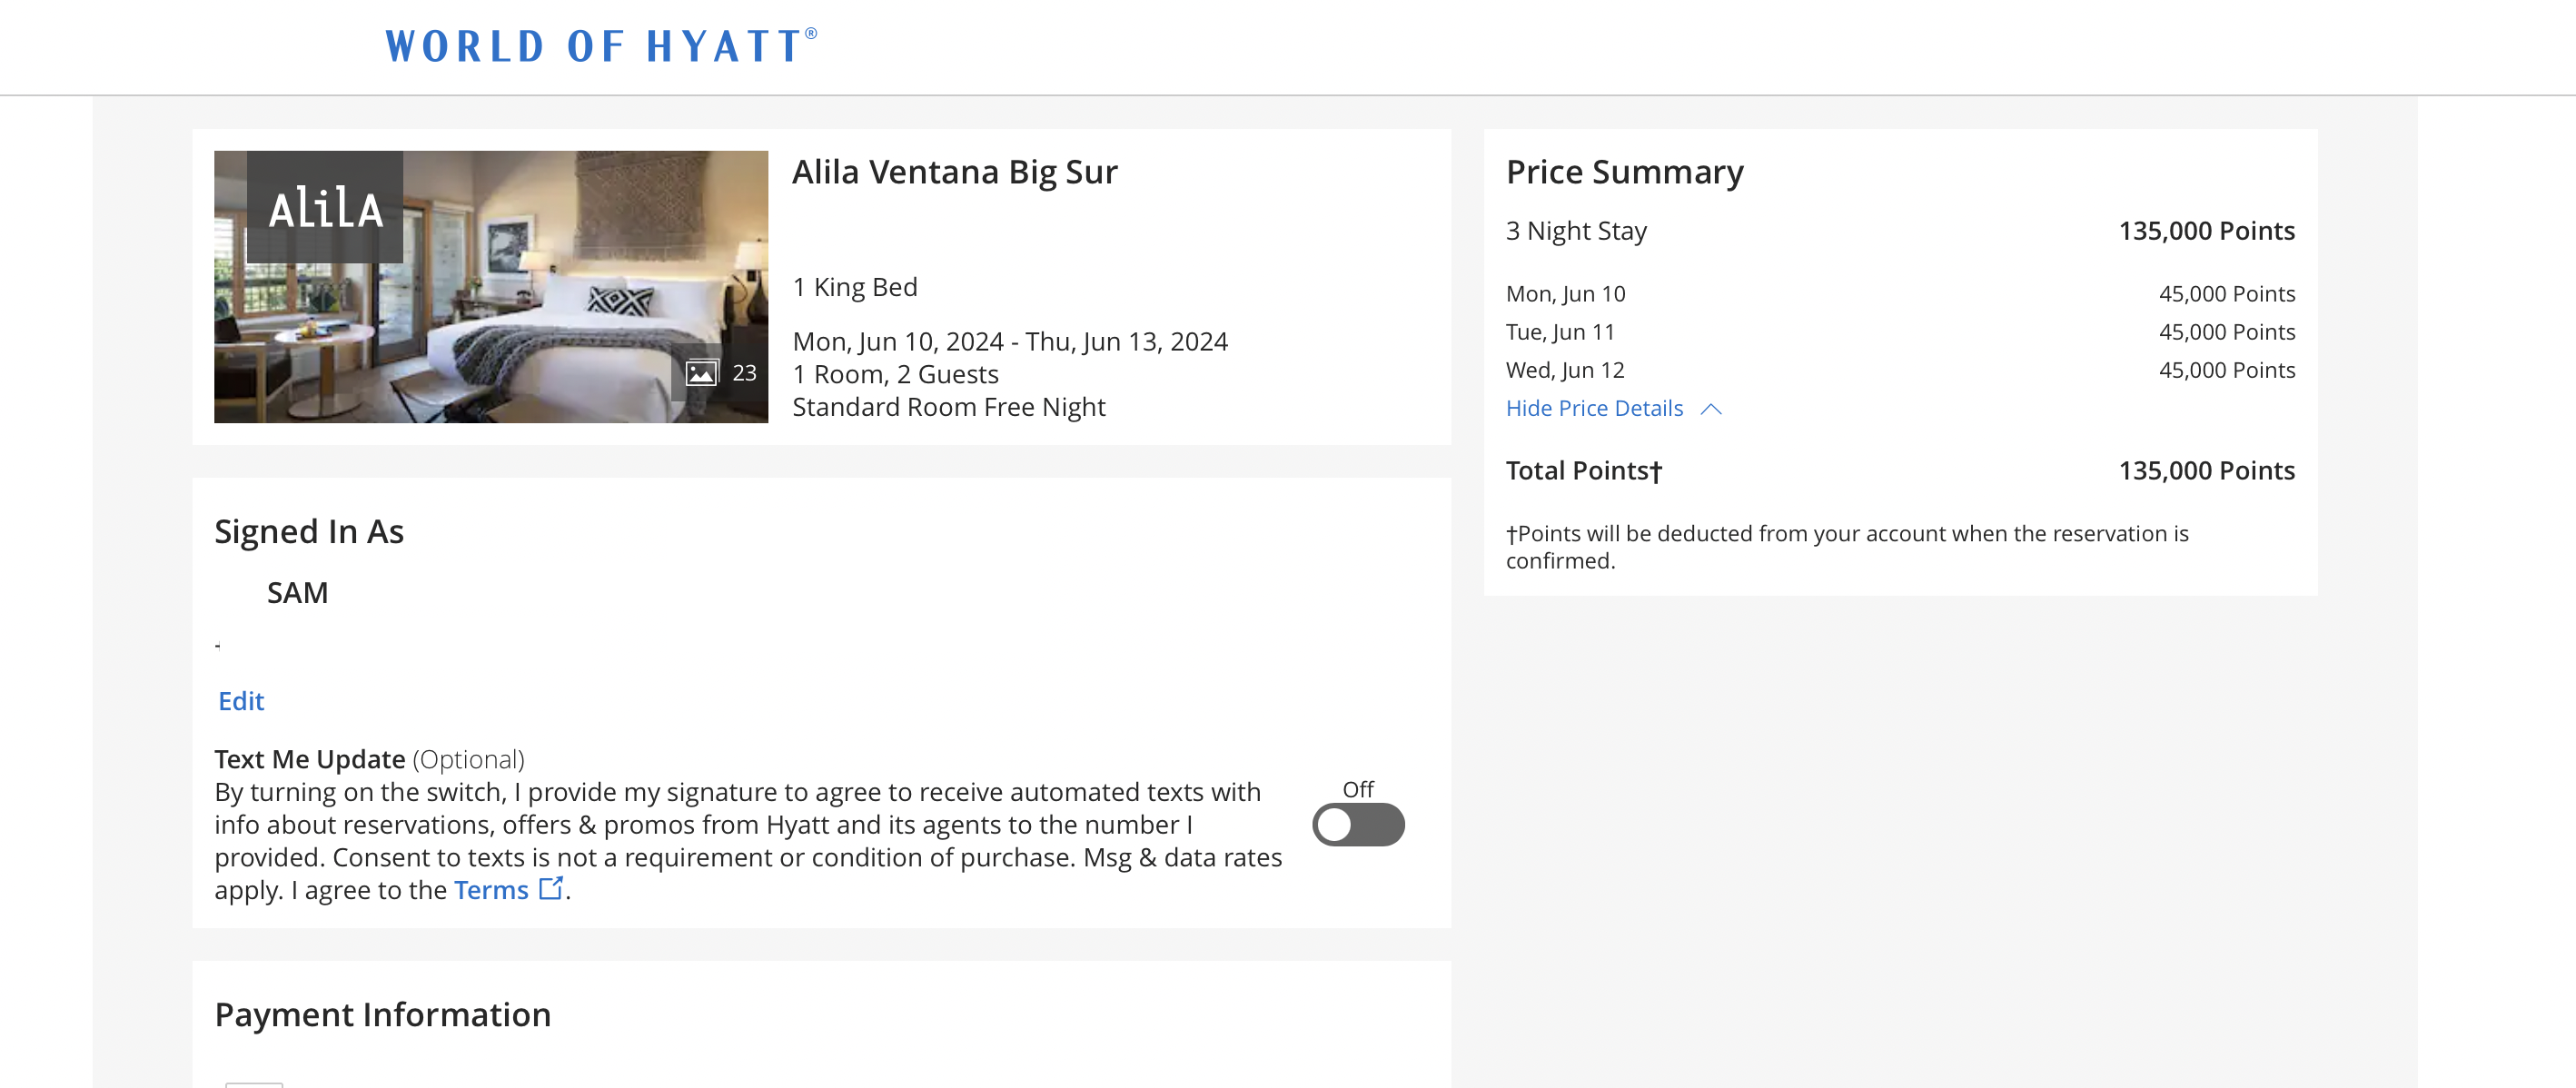
Task: Collapse price details using the chevron arrow
Action: (x=1711, y=409)
